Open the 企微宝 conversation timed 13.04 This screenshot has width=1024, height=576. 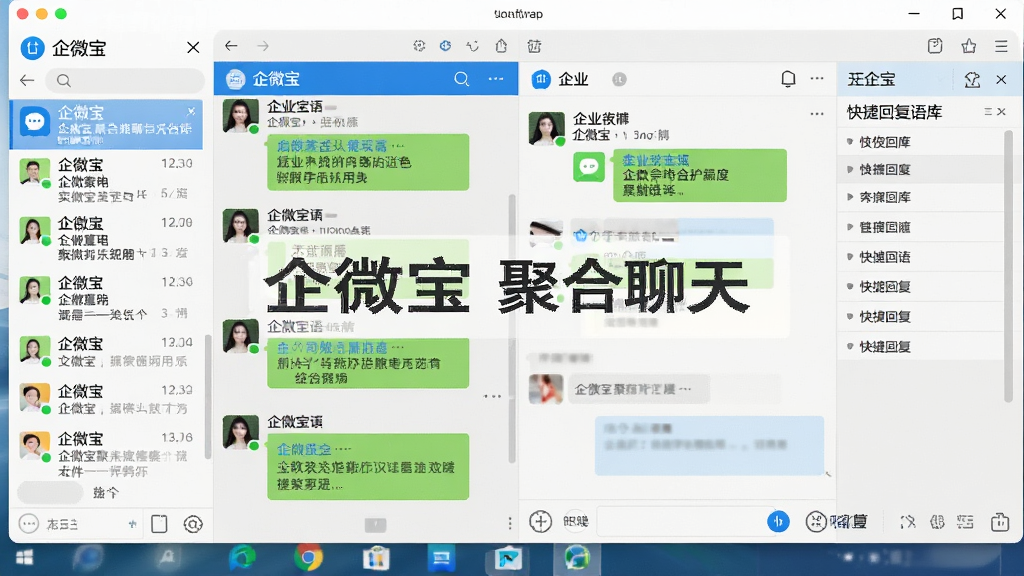[107, 351]
